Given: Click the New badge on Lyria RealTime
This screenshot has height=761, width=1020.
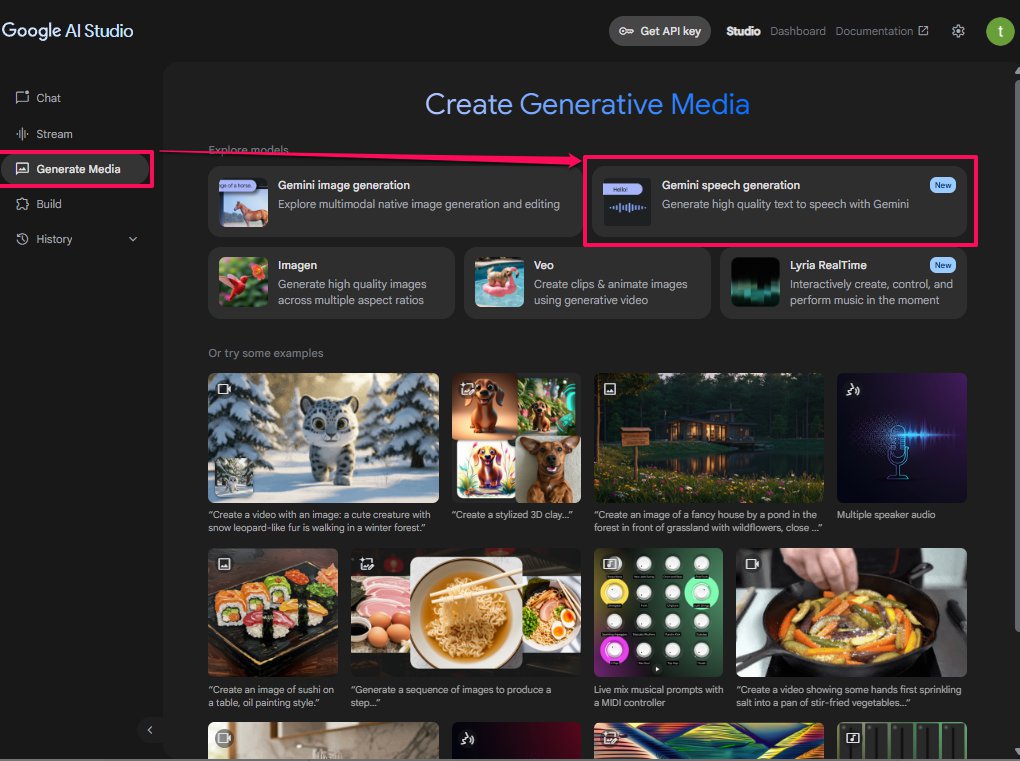Looking at the screenshot, I should (943, 265).
